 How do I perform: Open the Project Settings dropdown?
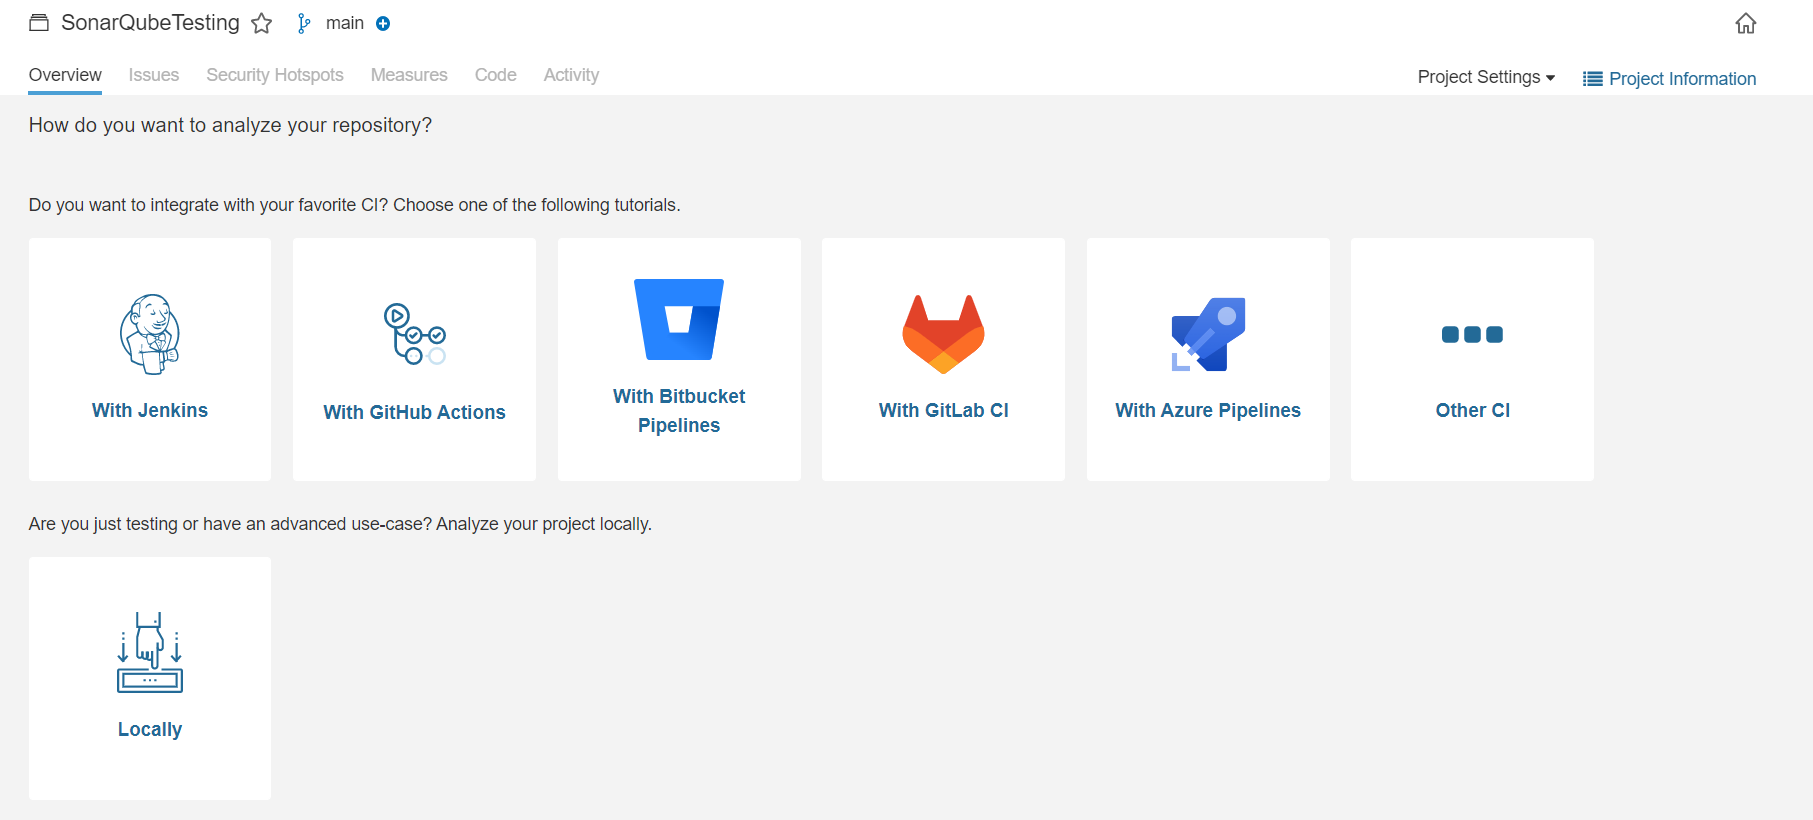click(1486, 77)
